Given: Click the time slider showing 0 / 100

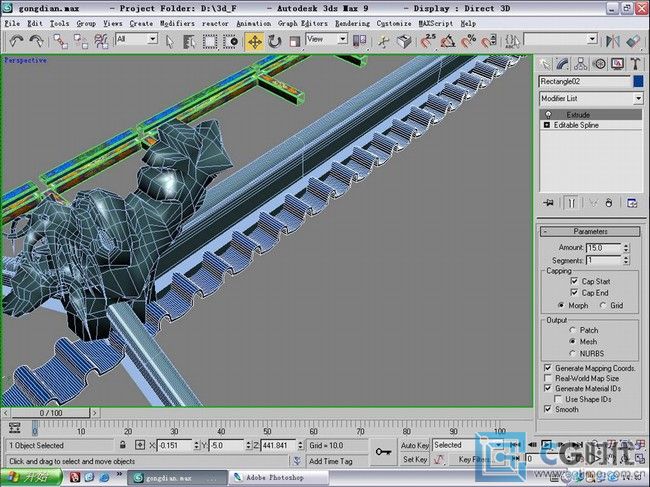Looking at the screenshot, I should point(51,413).
